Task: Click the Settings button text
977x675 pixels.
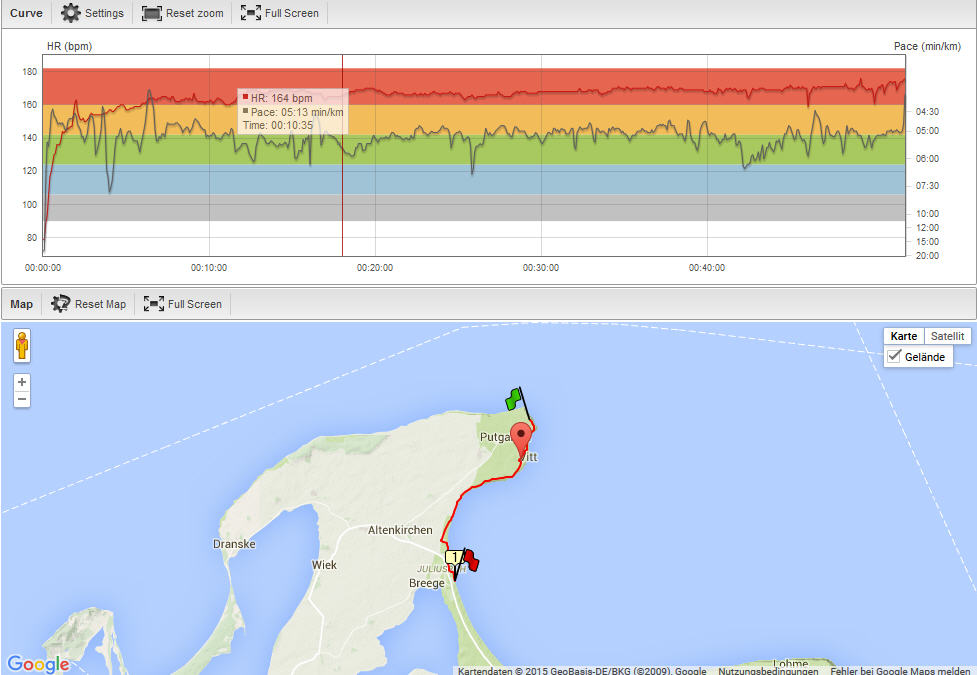Action: (x=104, y=13)
